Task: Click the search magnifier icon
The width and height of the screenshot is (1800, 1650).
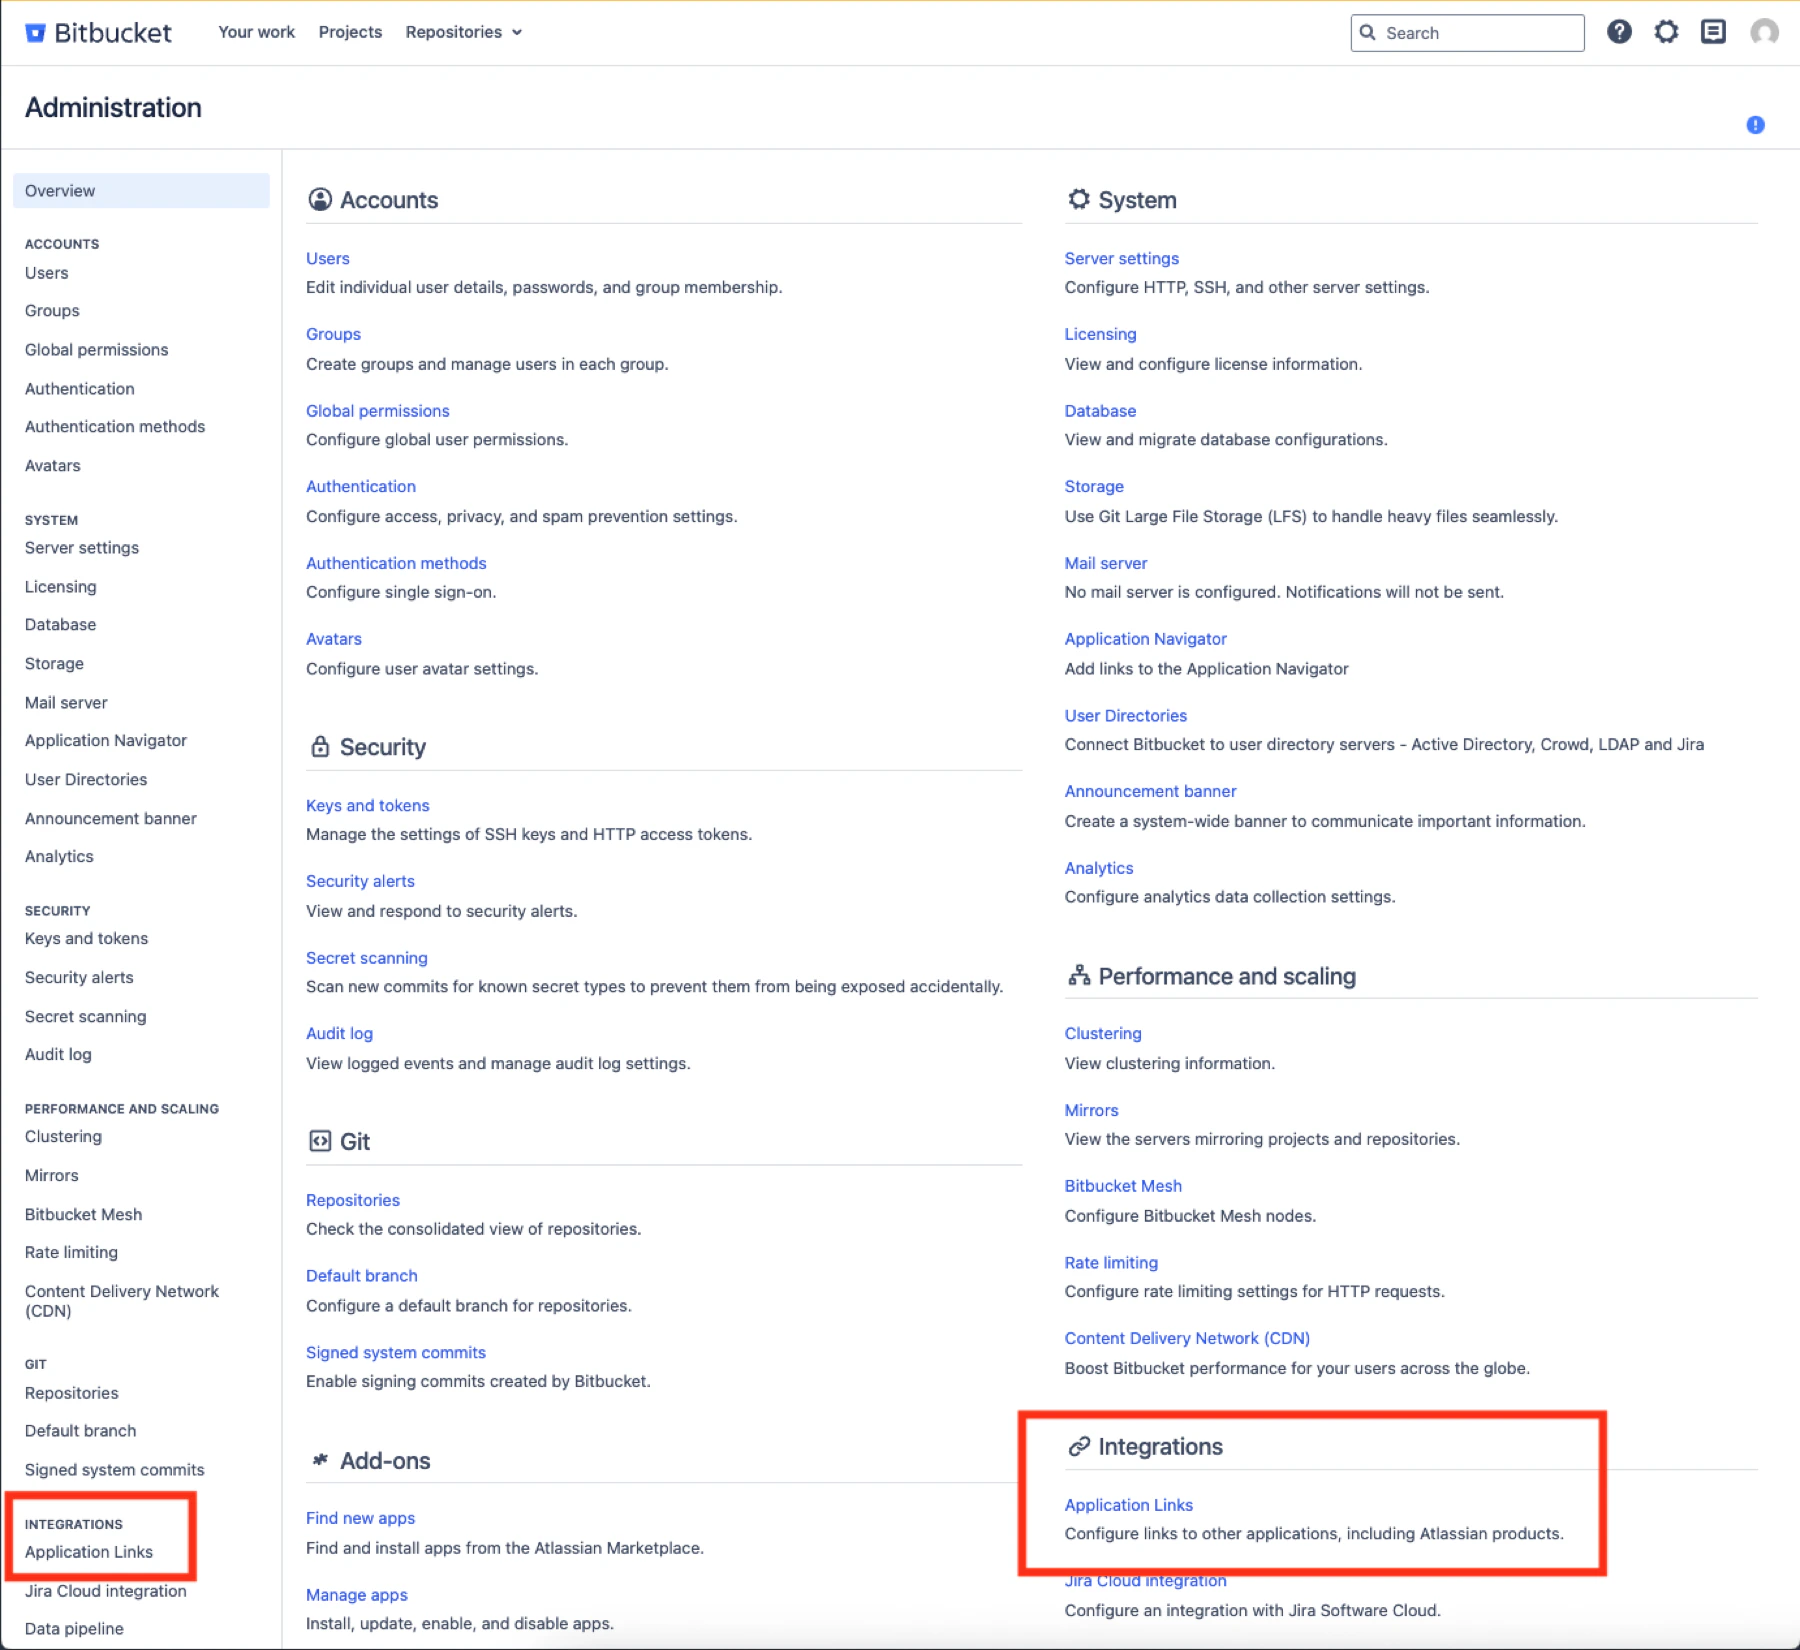Action: coord(1367,32)
